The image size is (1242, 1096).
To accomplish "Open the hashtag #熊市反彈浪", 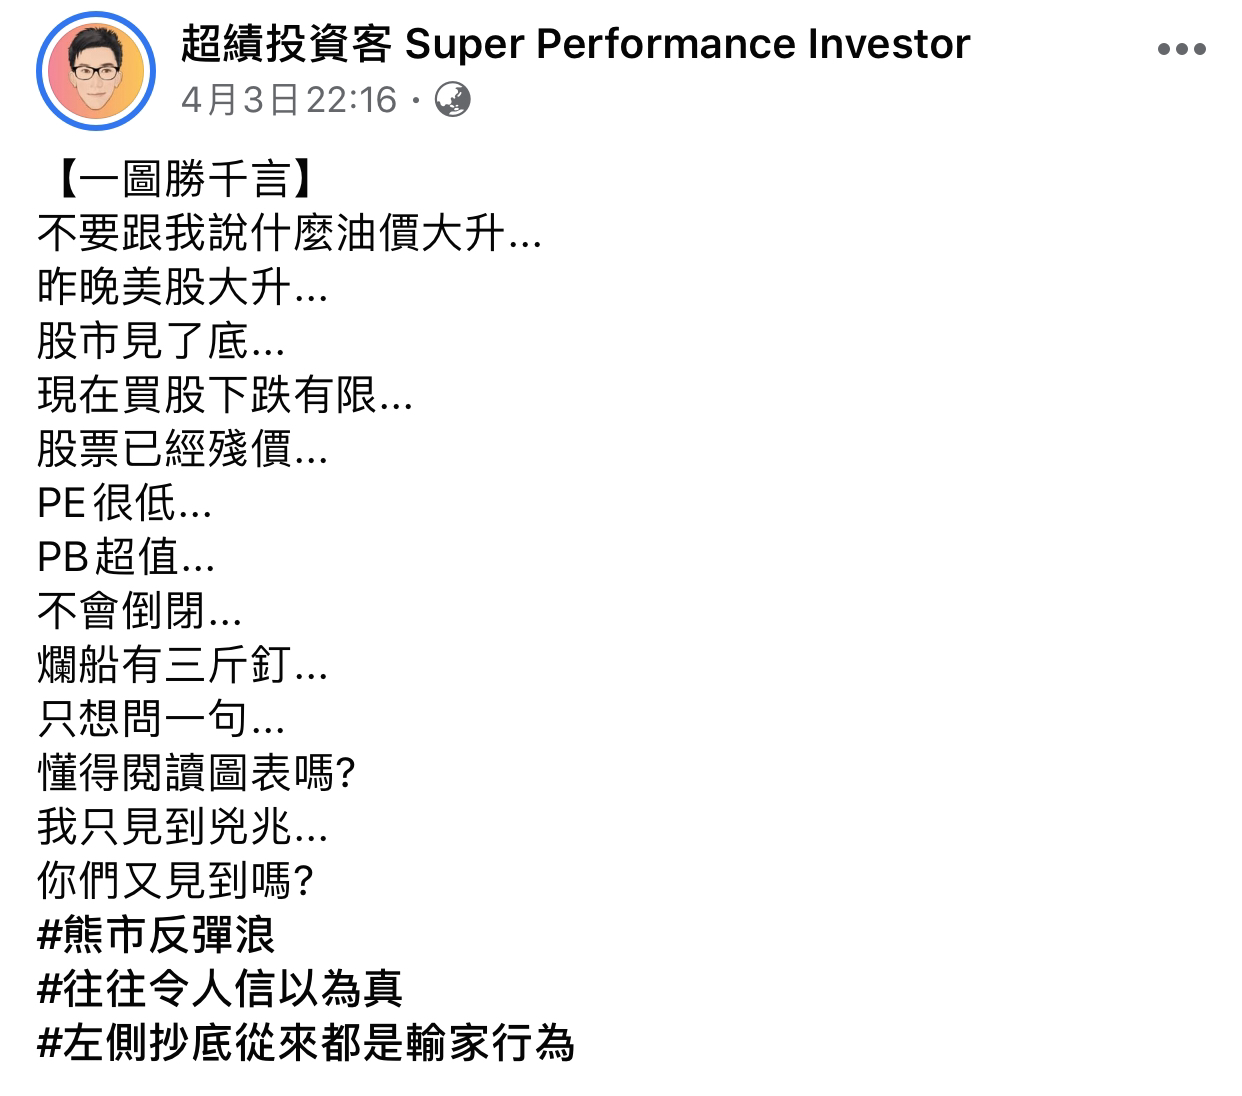I will coord(155,936).
